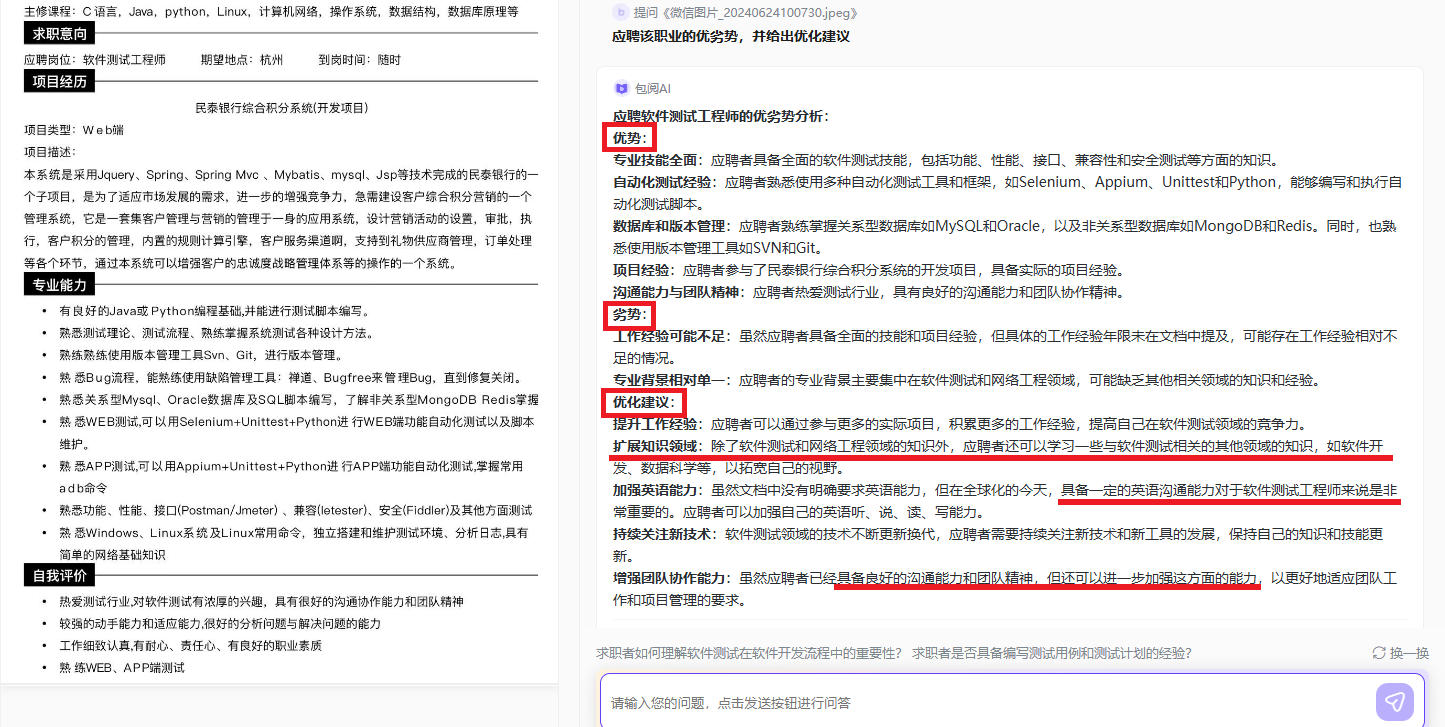Image resolution: width=1445 pixels, height=727 pixels.
Task: Click the 换一换 text to refresh suggestions
Action: [x=1409, y=653]
